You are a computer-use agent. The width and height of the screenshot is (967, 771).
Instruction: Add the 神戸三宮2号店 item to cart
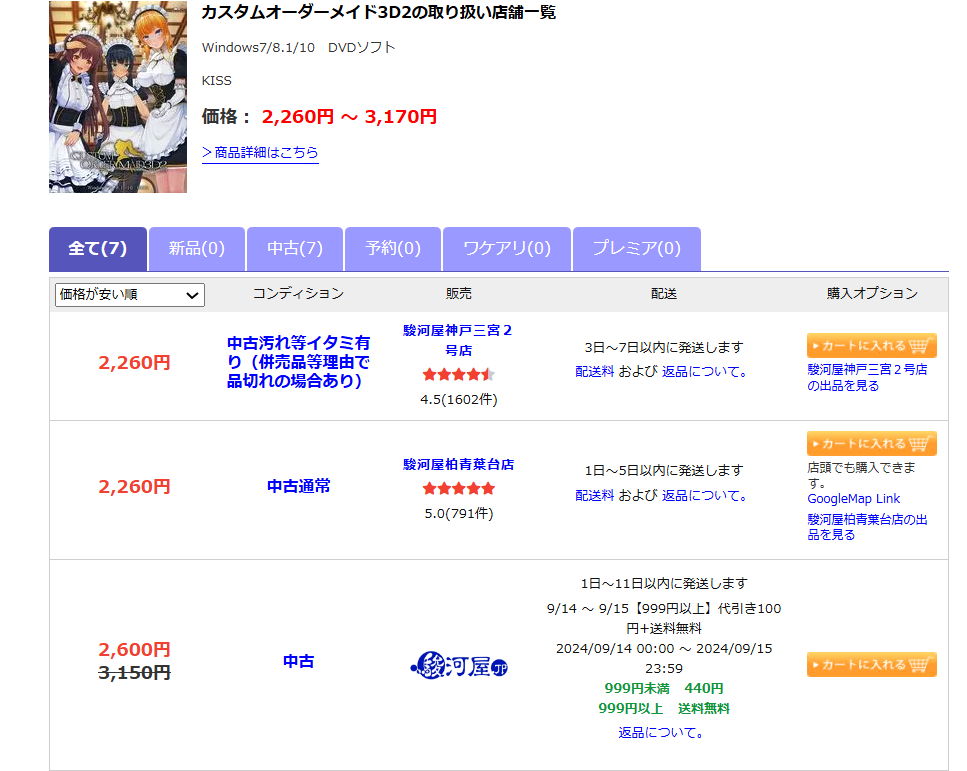pyautogui.click(x=871, y=345)
